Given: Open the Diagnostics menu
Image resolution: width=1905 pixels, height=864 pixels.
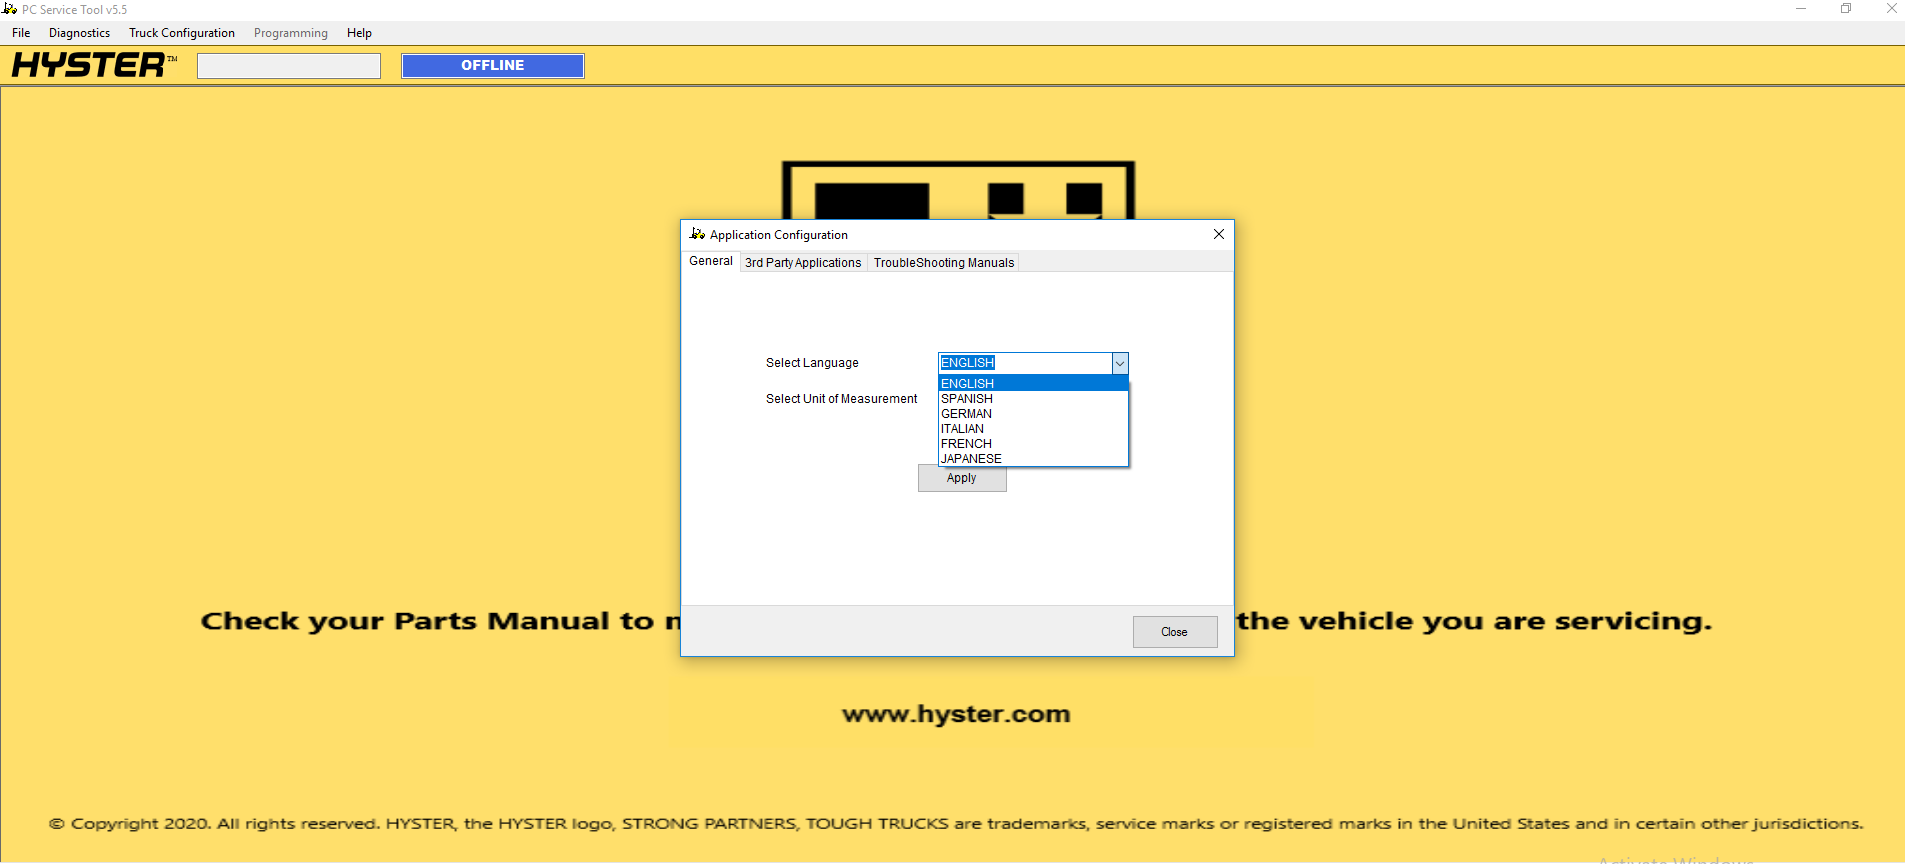Looking at the screenshot, I should point(79,33).
